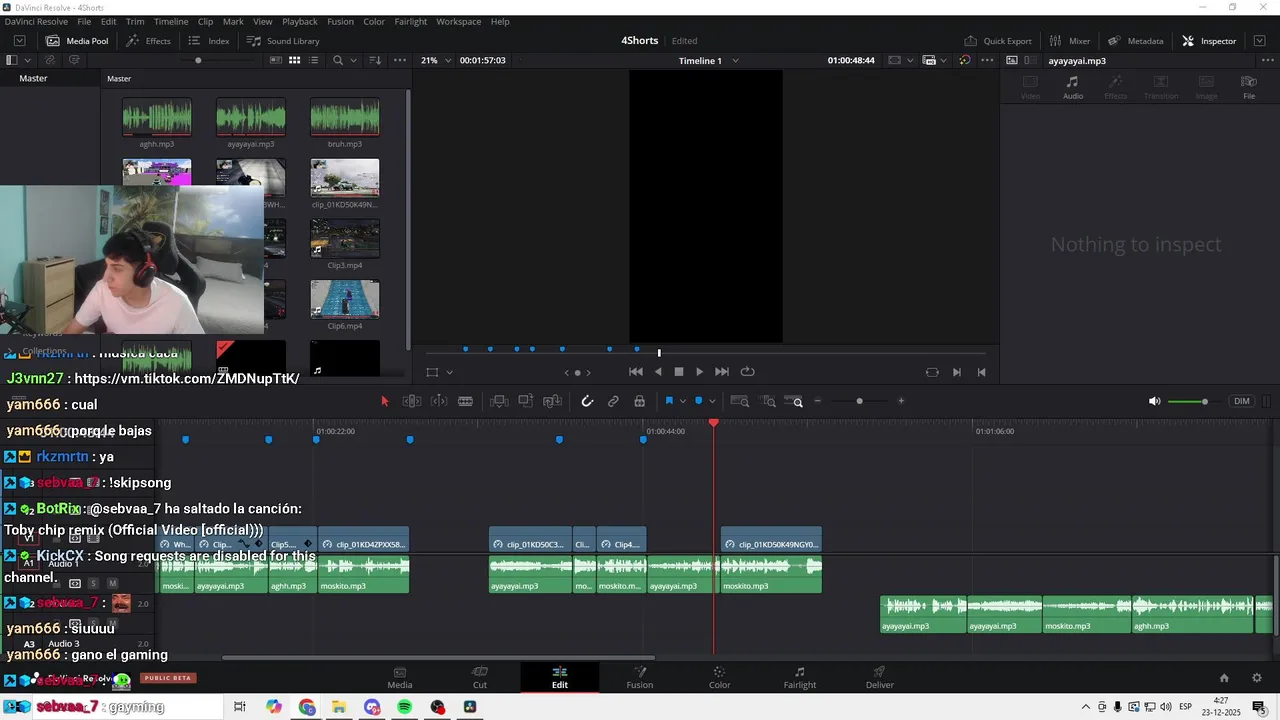Toggle Loop playback in the viewer

747,372
